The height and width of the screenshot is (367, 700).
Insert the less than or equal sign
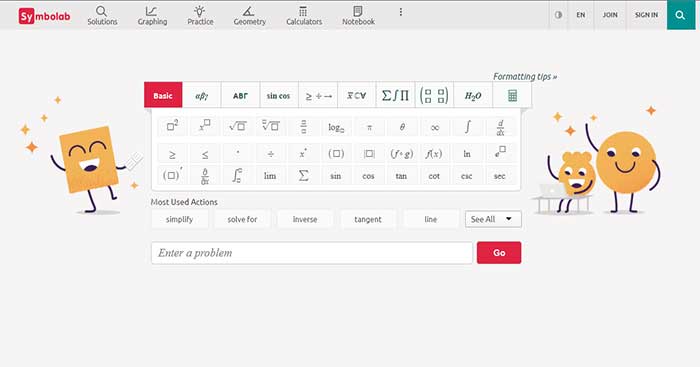click(x=205, y=154)
